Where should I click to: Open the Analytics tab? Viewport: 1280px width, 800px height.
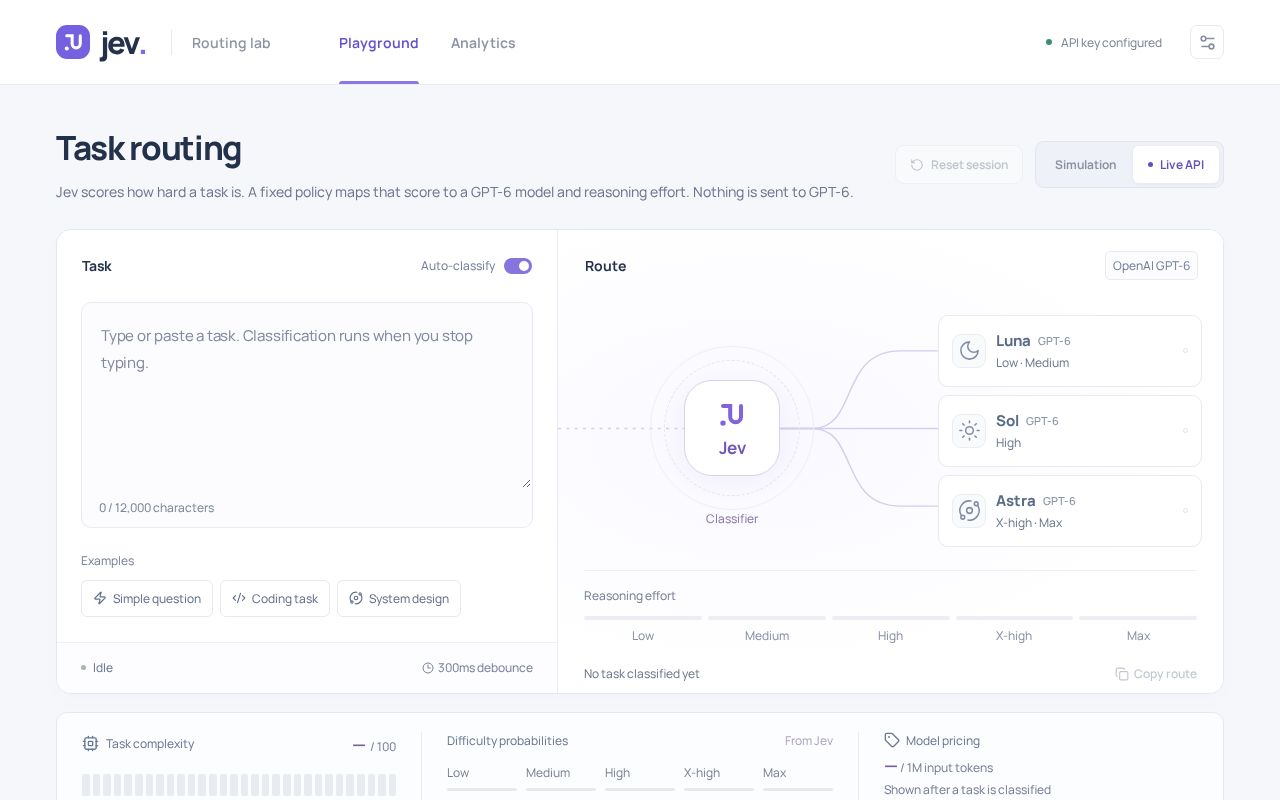click(x=483, y=43)
